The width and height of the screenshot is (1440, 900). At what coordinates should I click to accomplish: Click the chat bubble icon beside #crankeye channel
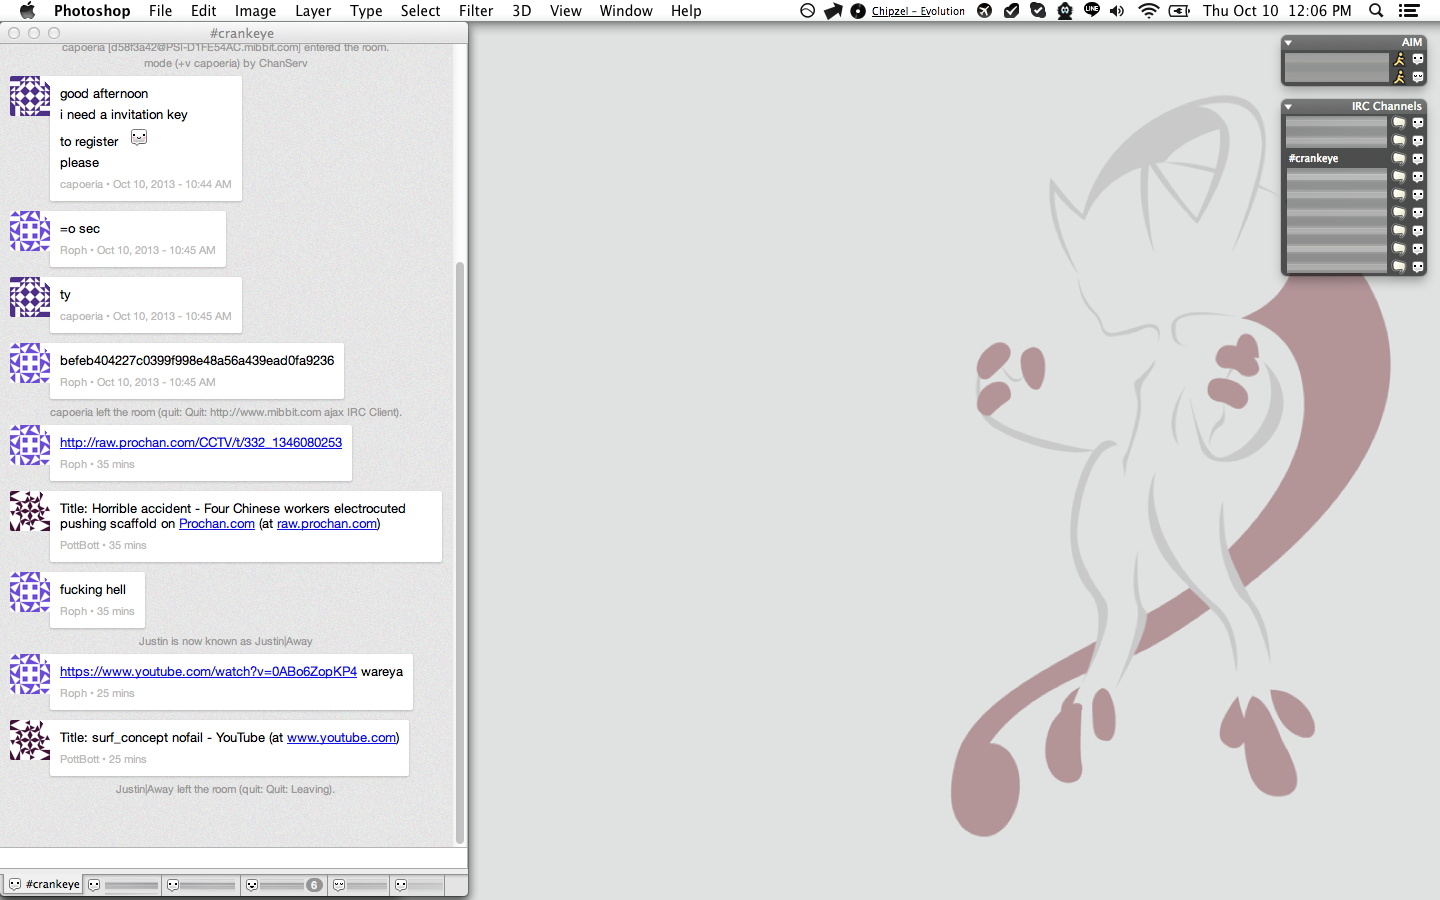point(1399,159)
